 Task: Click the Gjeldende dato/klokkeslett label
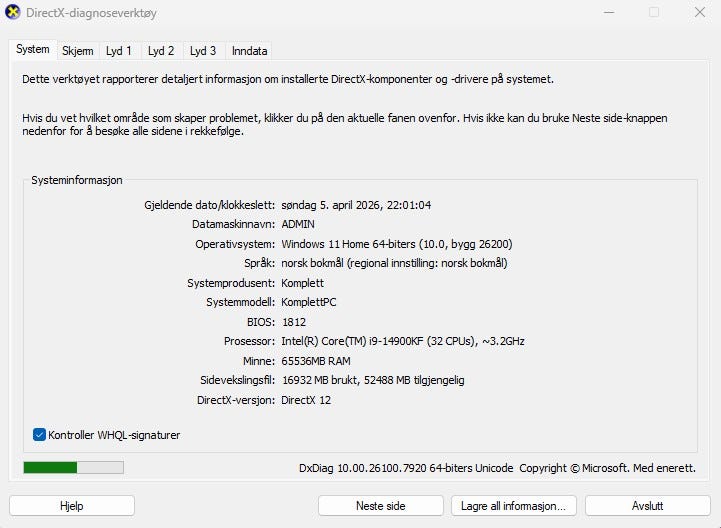click(x=210, y=205)
